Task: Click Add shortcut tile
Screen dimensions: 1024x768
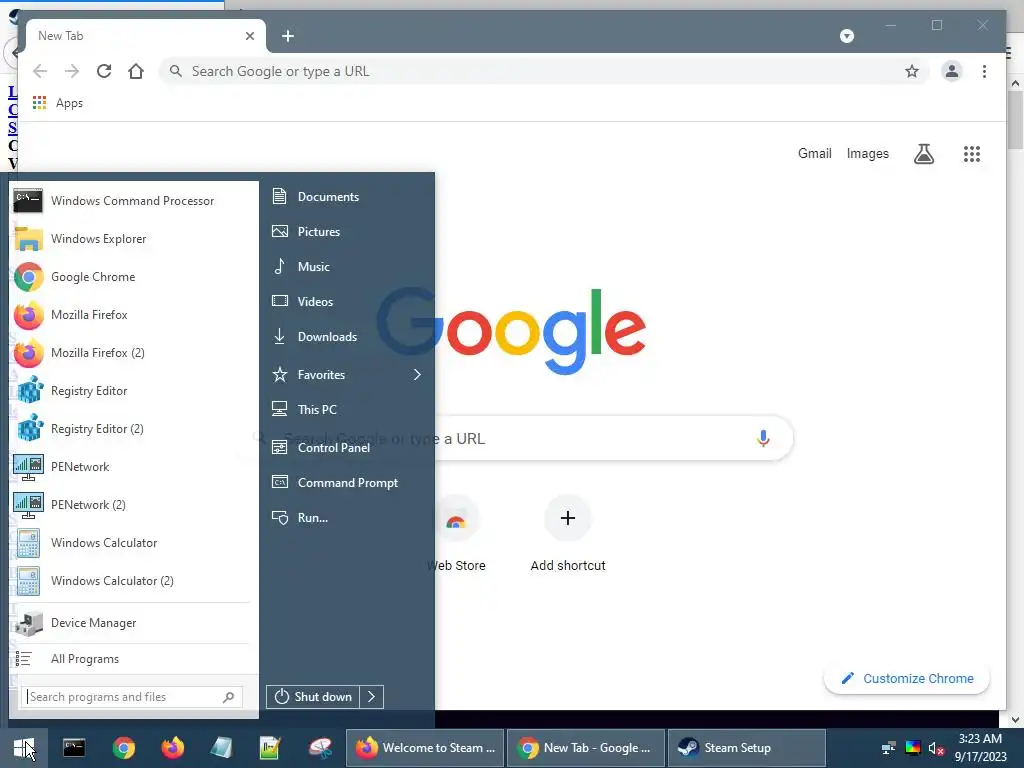Action: pos(568,534)
